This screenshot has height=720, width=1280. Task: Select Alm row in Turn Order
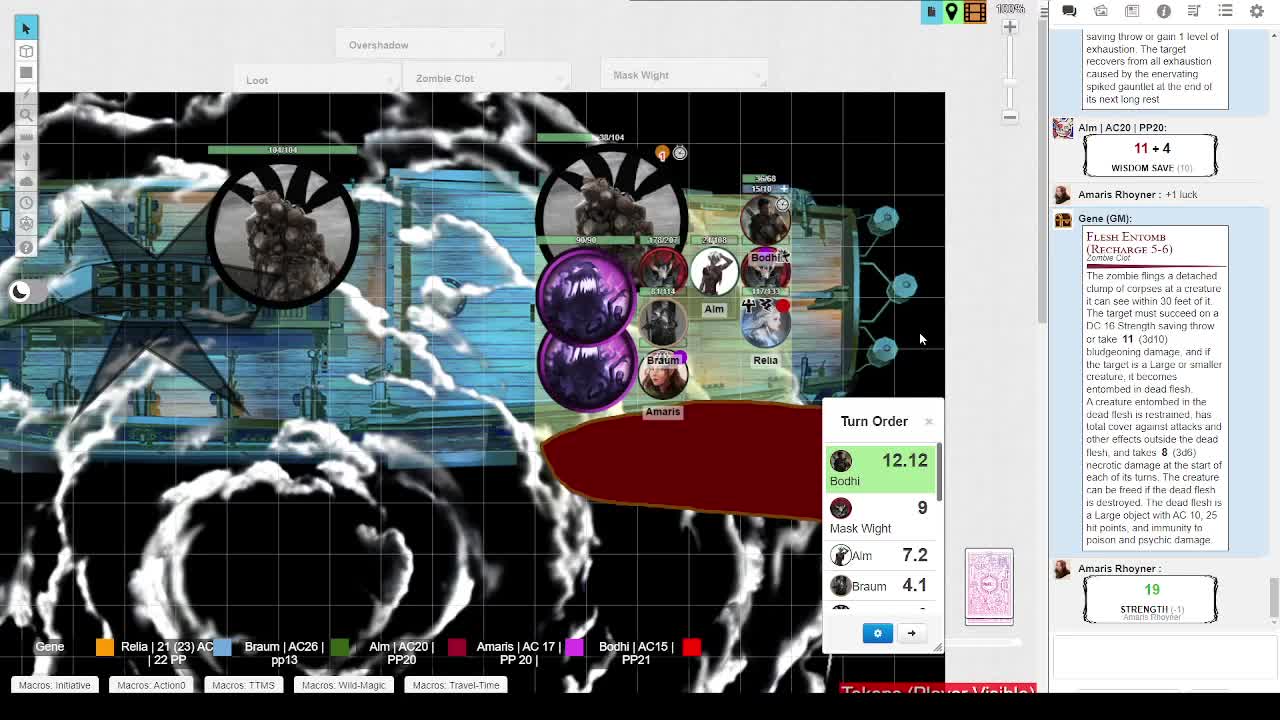pyautogui.click(x=878, y=555)
